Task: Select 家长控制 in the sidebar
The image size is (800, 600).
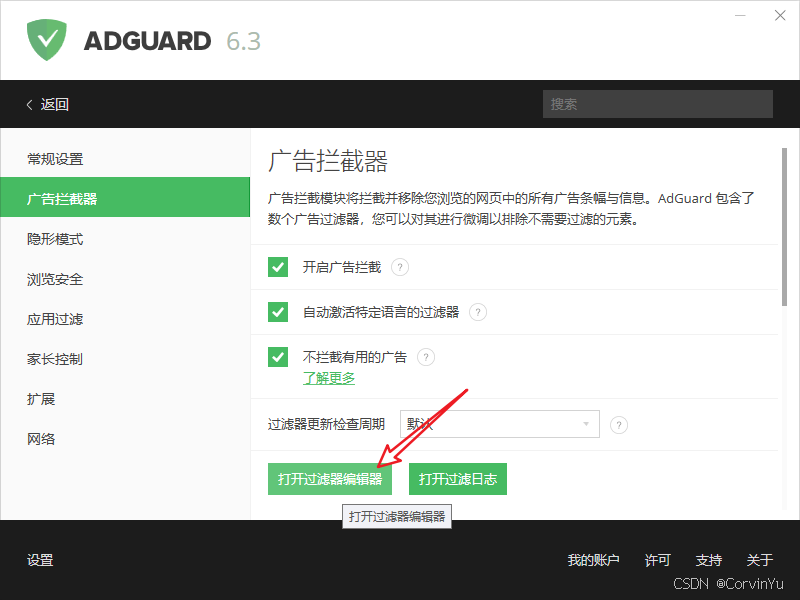Action: (125, 359)
